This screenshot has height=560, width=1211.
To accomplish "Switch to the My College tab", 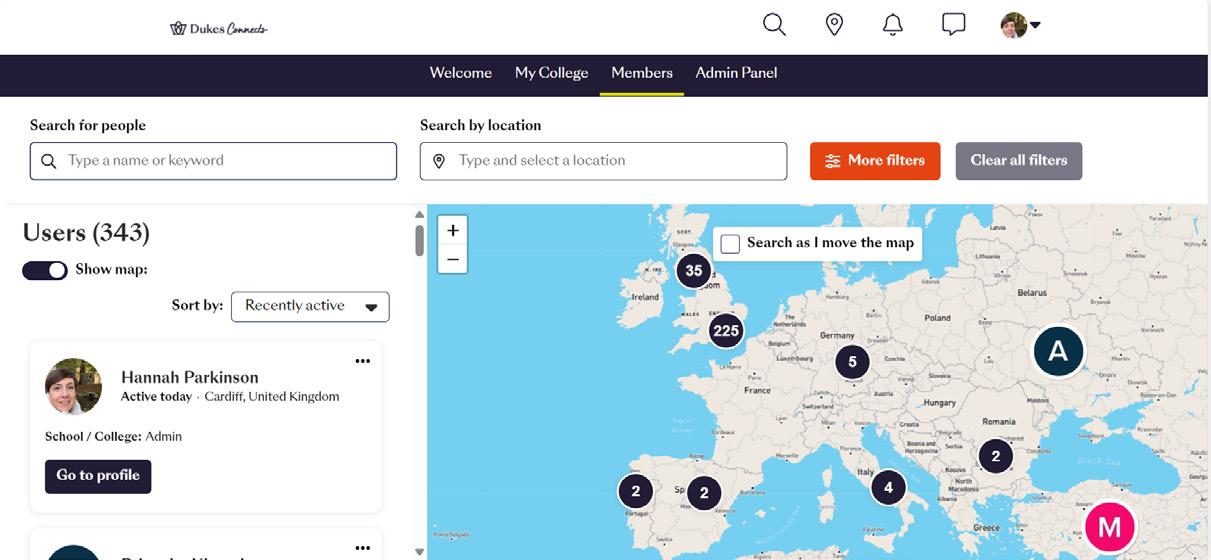I will click(551, 73).
